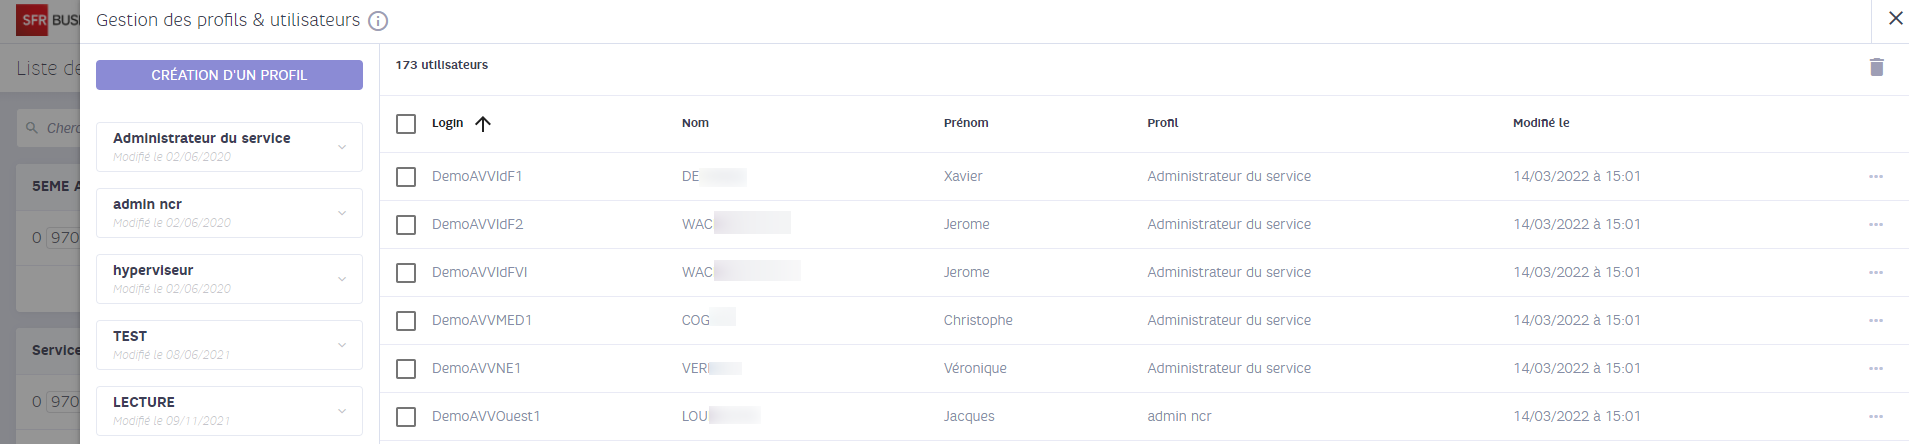Click the trash delete icon
Image resolution: width=1909 pixels, height=444 pixels.
point(1876,67)
